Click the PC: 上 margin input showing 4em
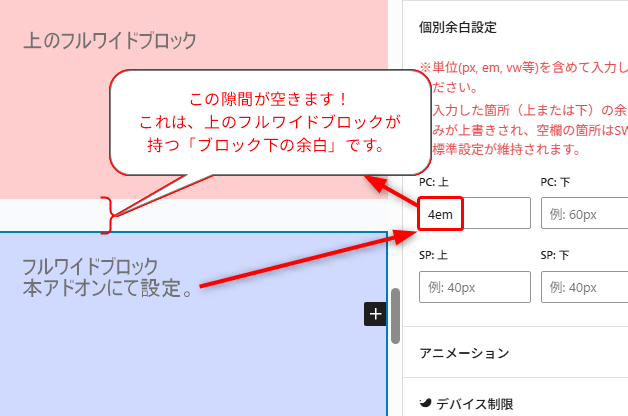The image size is (628, 416). tap(475, 213)
